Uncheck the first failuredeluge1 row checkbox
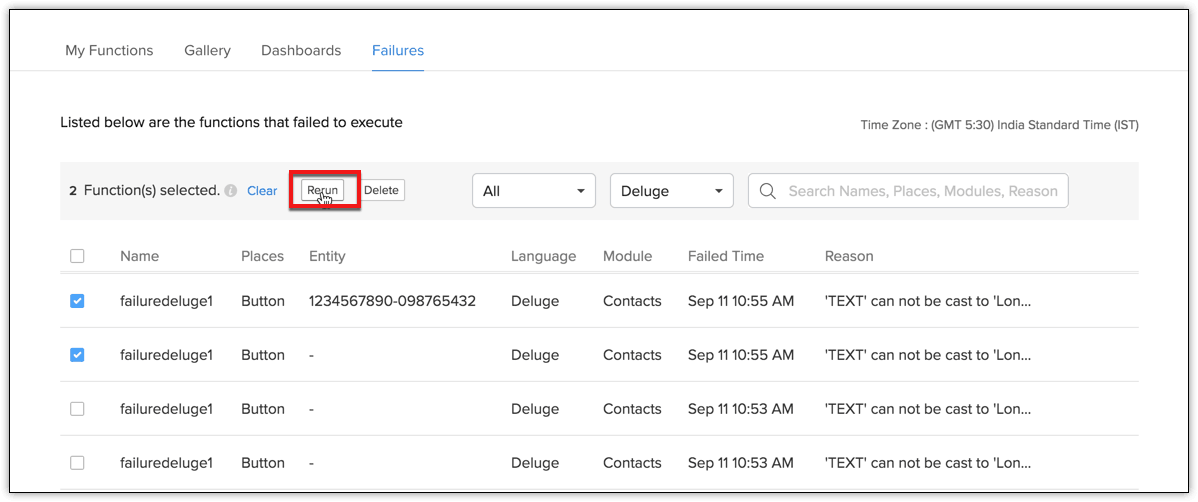The image size is (1198, 502). point(77,301)
